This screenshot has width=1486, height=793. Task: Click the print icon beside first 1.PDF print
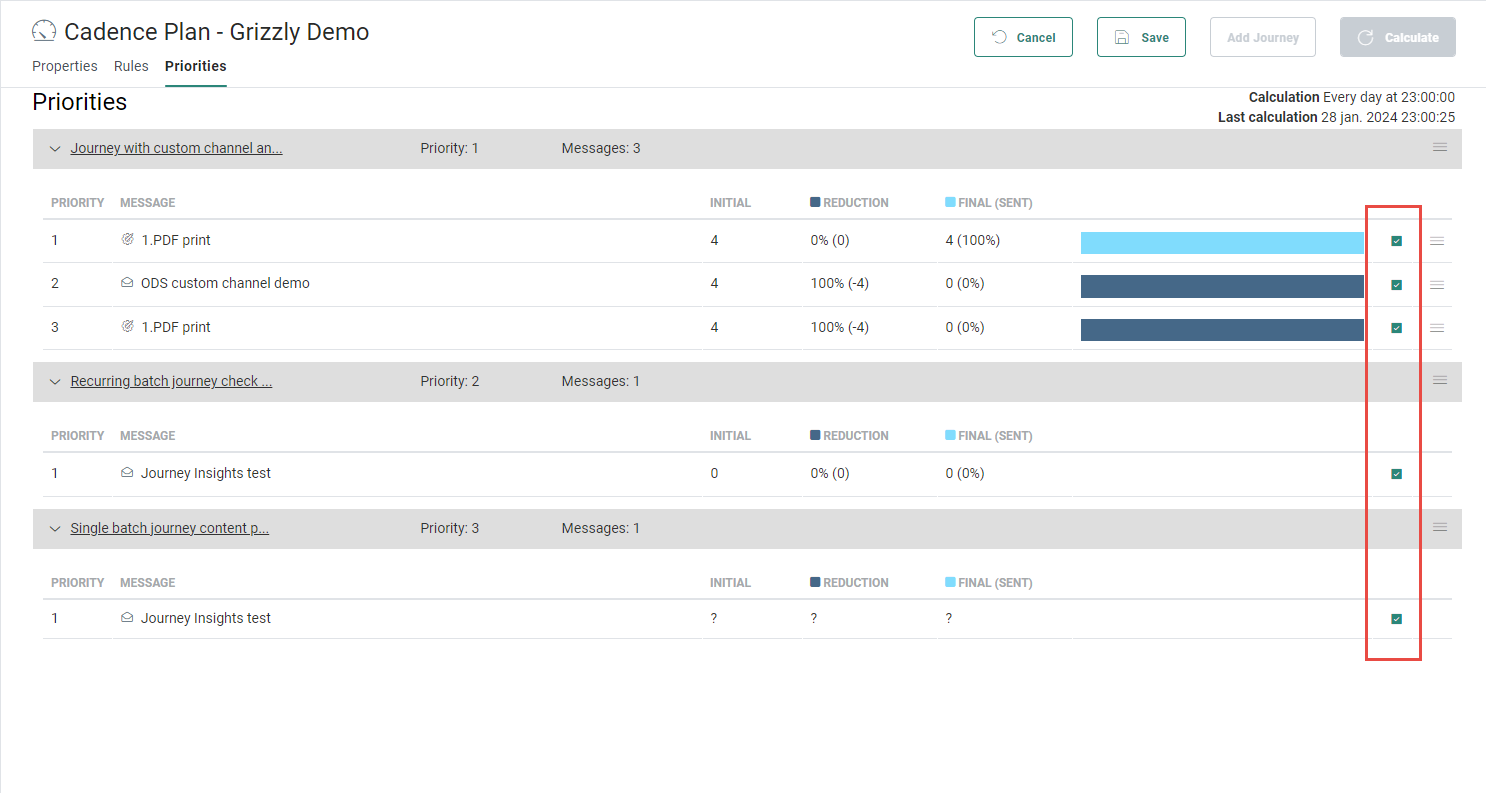(127, 240)
